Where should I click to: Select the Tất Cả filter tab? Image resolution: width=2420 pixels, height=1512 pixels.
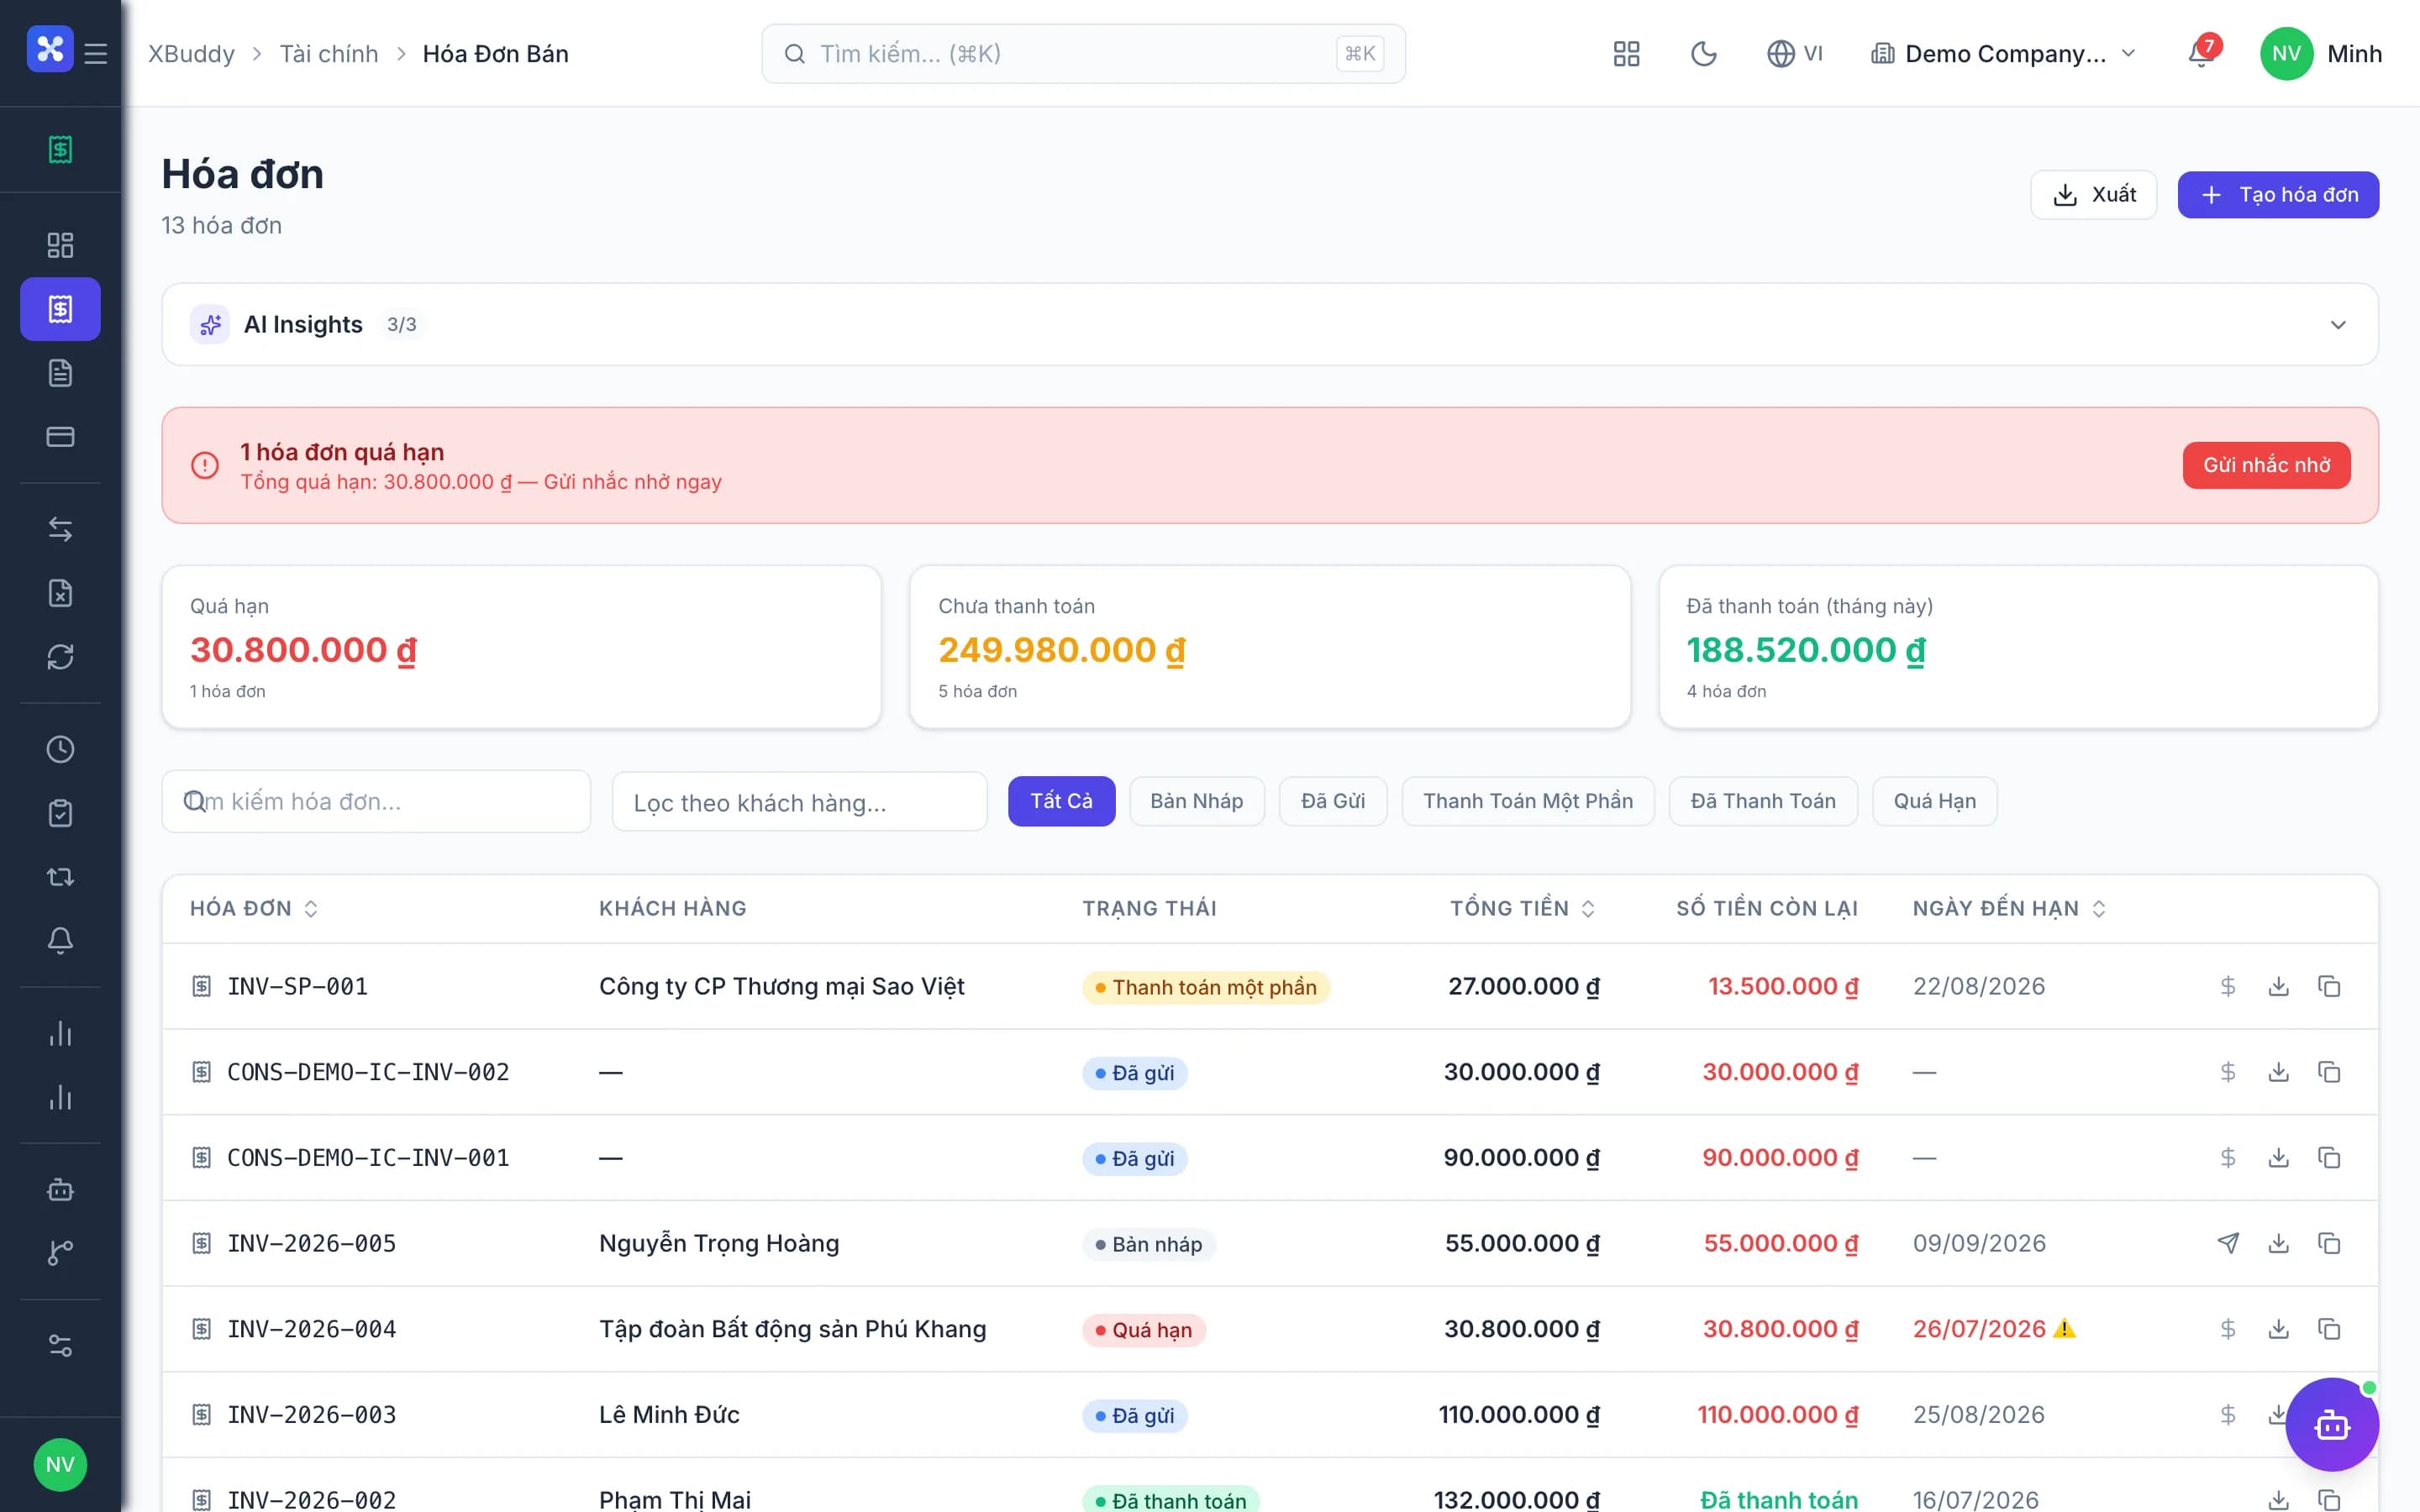pyautogui.click(x=1061, y=802)
